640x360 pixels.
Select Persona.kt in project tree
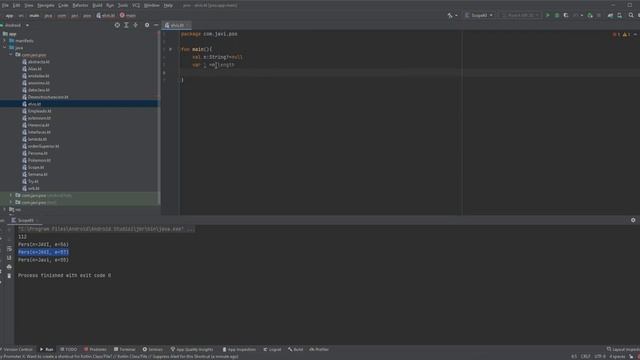tap(38, 153)
